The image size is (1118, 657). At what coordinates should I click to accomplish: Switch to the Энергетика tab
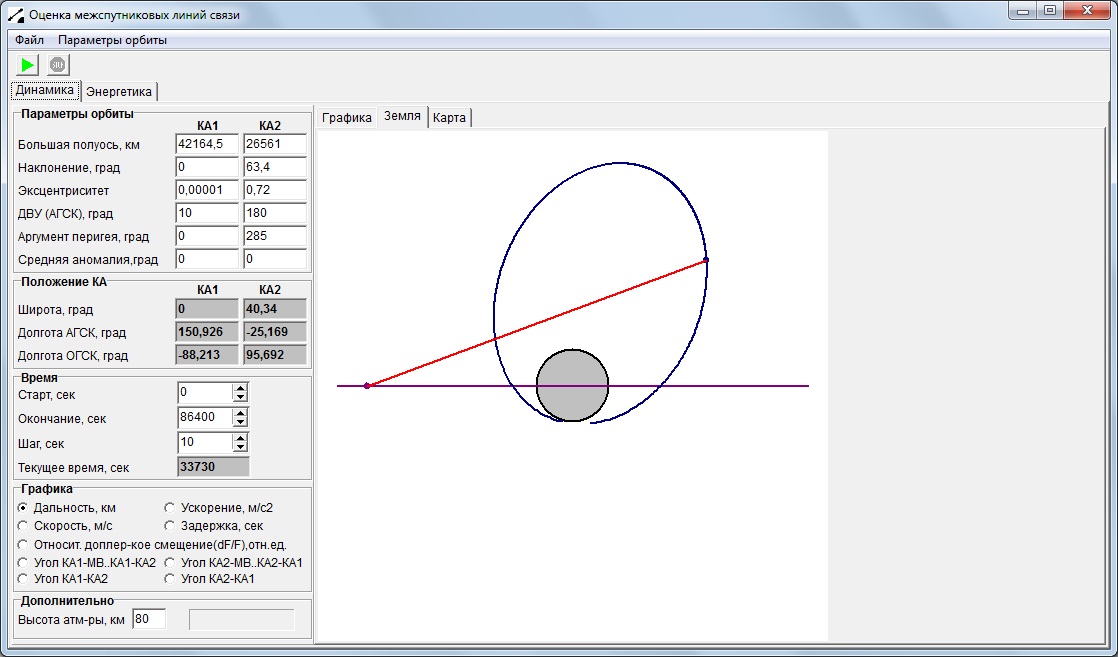click(119, 92)
